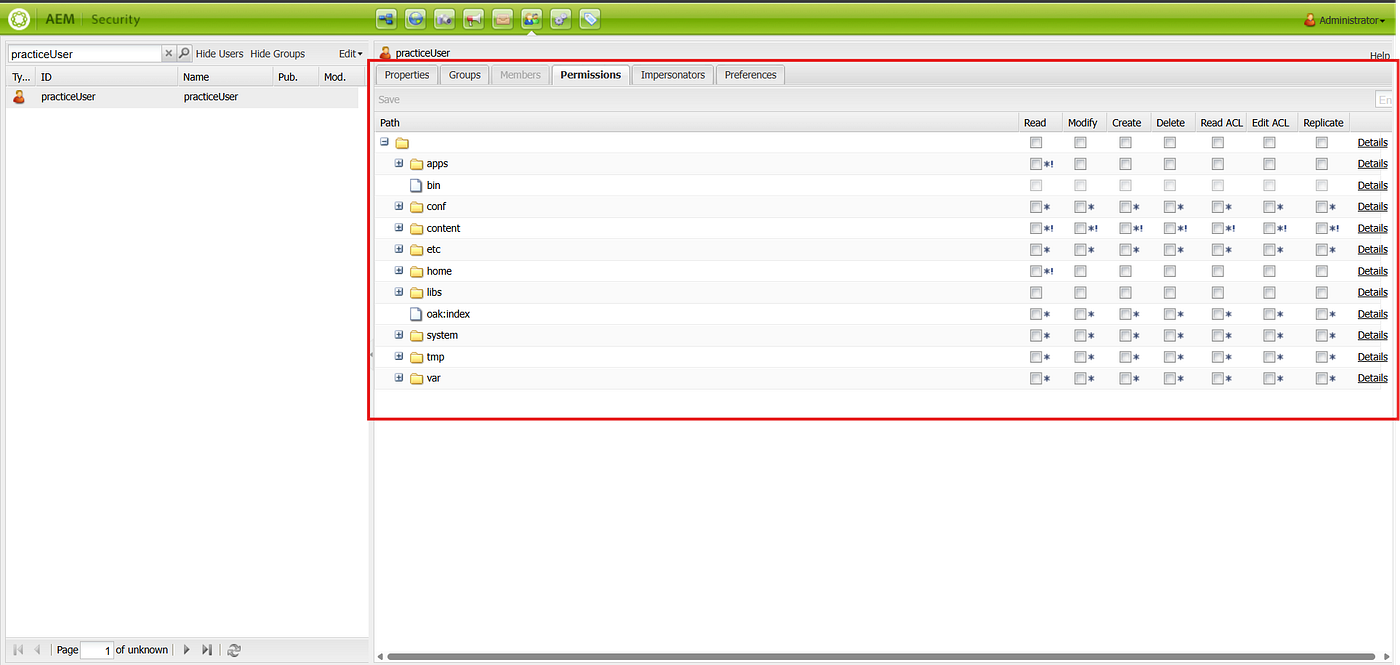Open the Campaigns megaphone icon
The height and width of the screenshot is (665, 1400).
pos(473,18)
